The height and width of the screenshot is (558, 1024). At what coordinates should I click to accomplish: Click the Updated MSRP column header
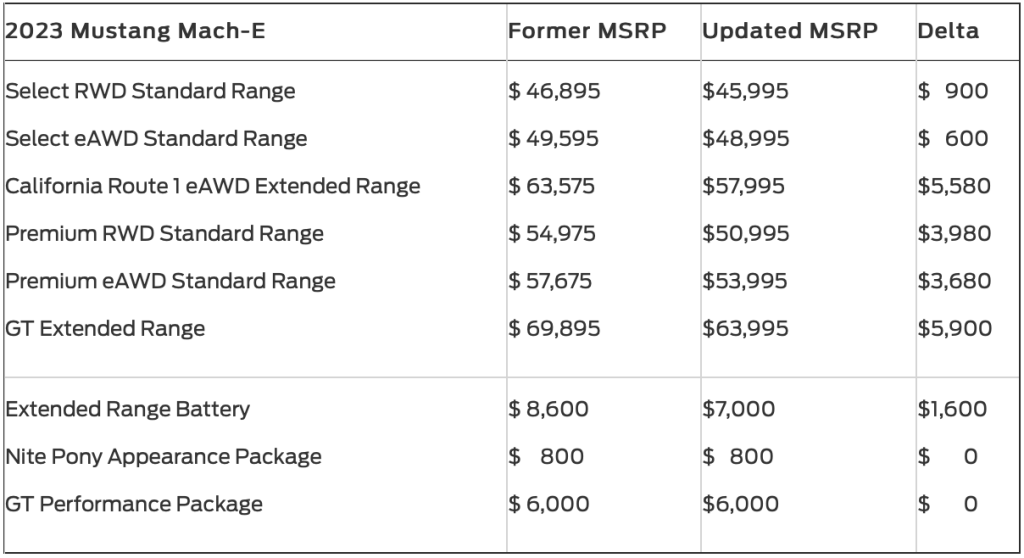(x=790, y=31)
